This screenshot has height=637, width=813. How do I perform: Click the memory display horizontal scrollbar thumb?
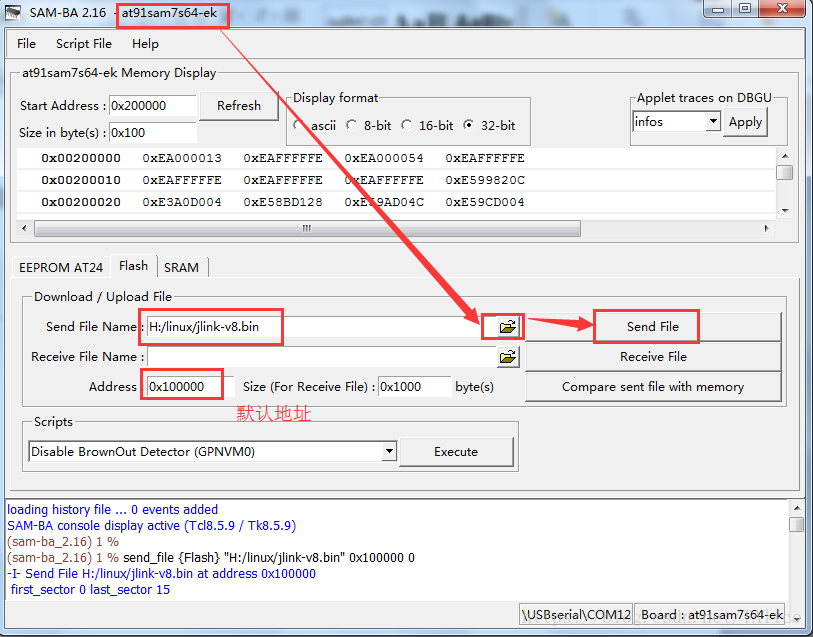click(307, 228)
